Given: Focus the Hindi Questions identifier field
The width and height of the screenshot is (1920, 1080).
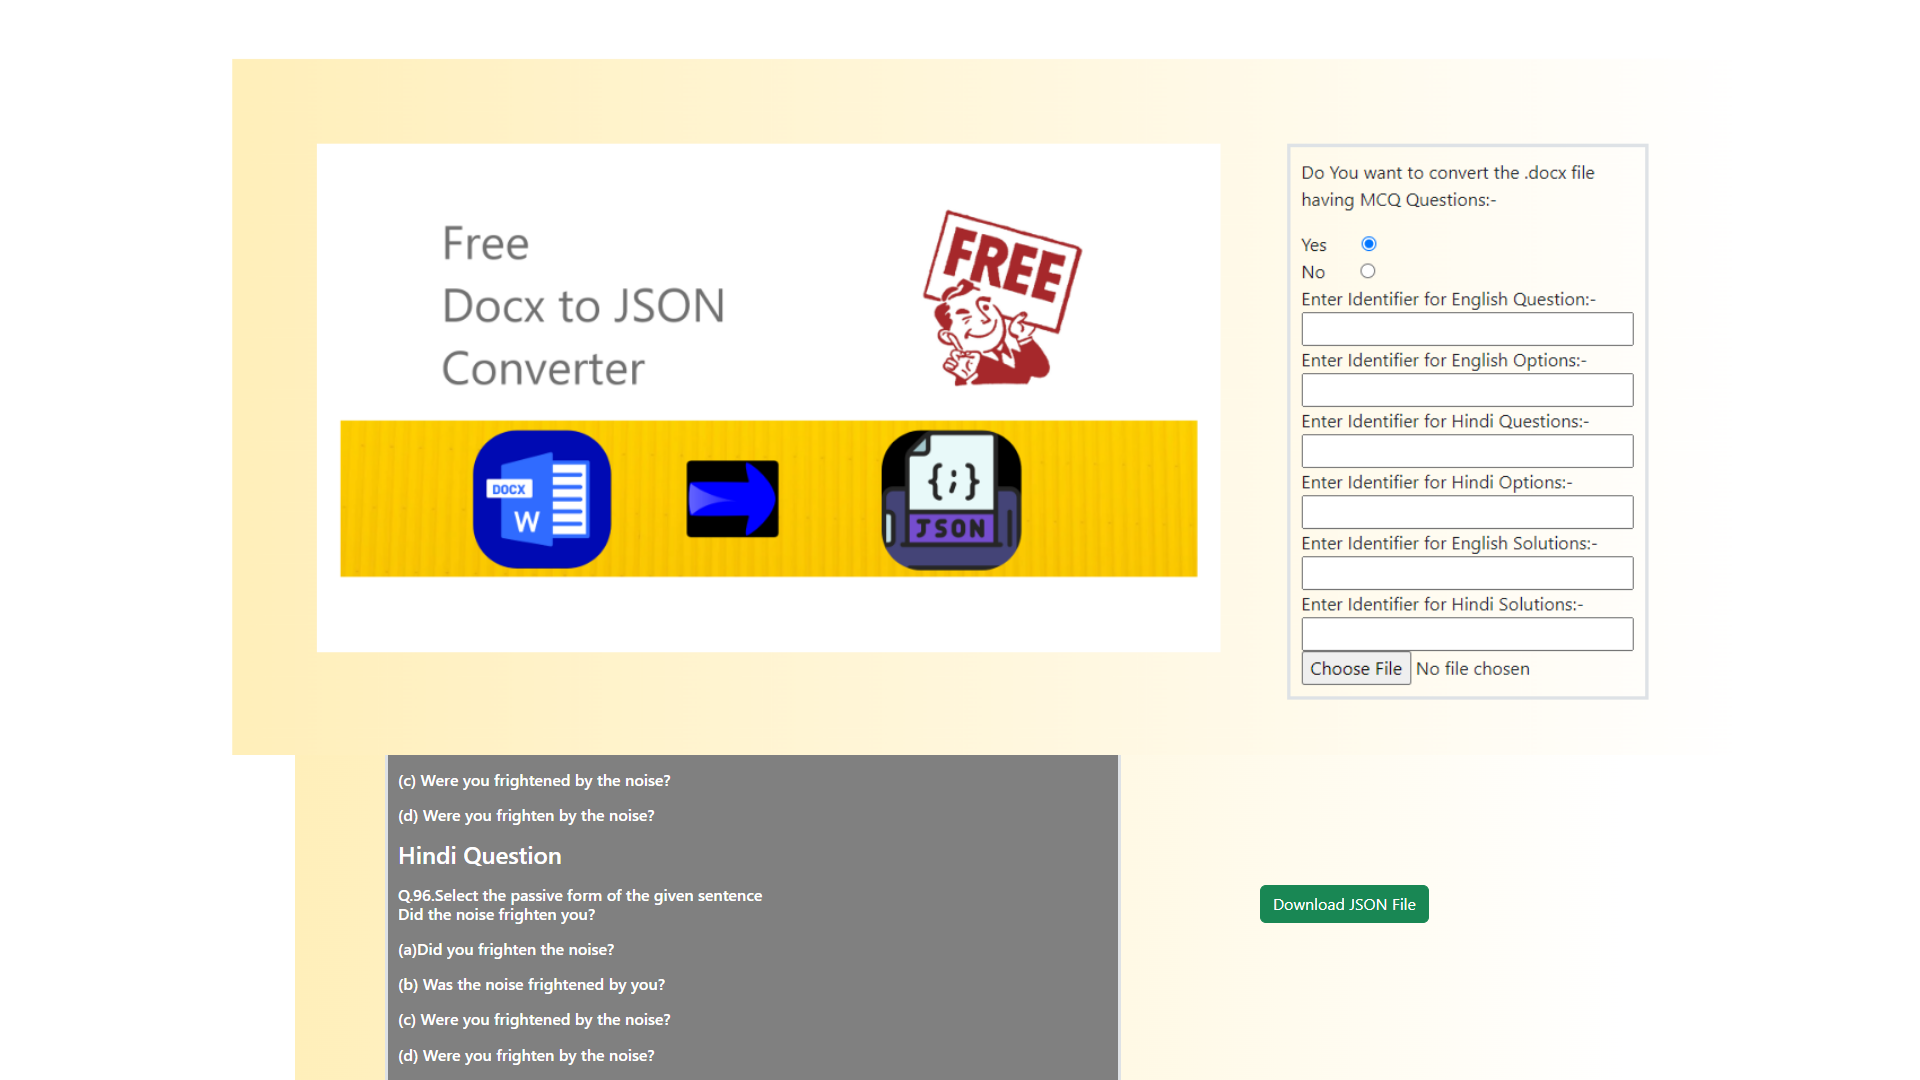Looking at the screenshot, I should click(1466, 451).
